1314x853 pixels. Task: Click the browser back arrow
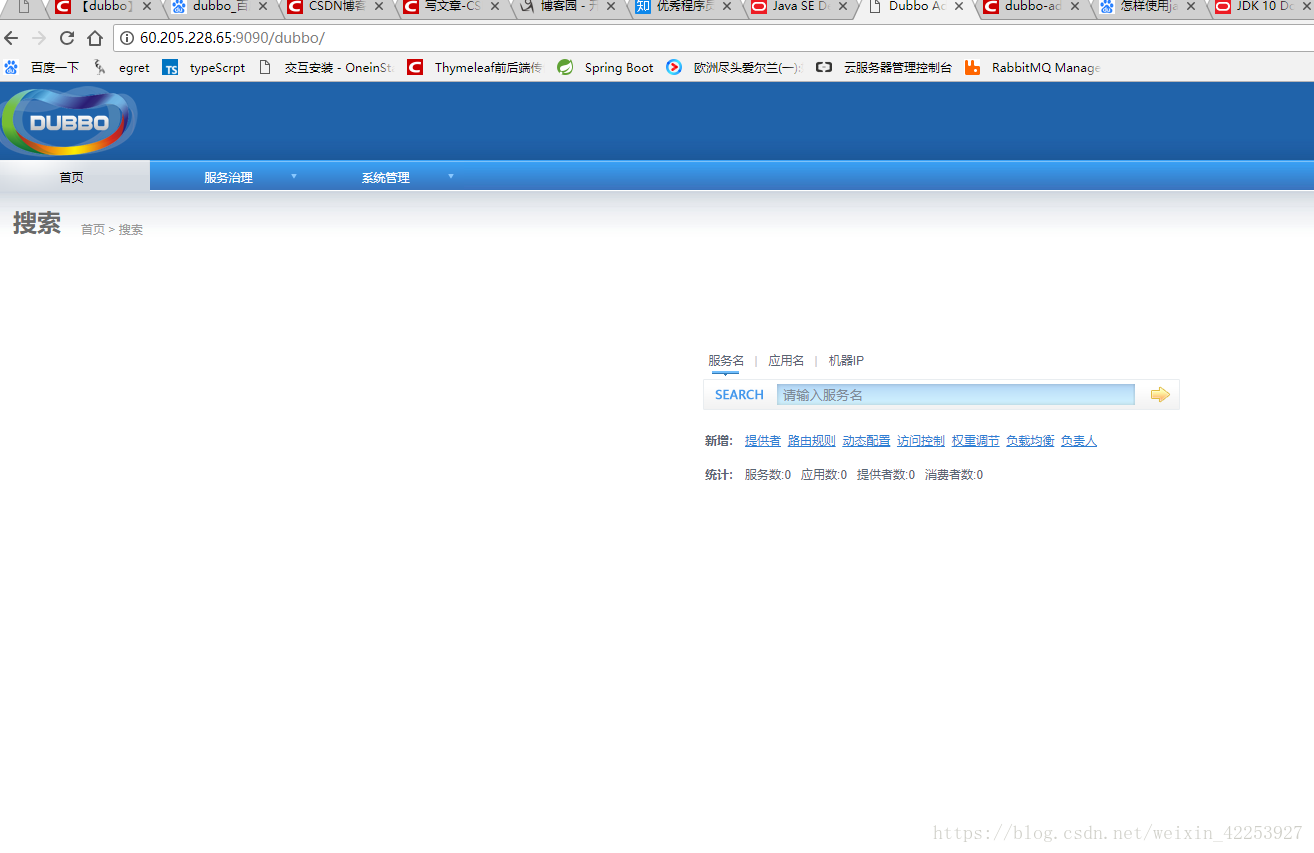(12, 39)
